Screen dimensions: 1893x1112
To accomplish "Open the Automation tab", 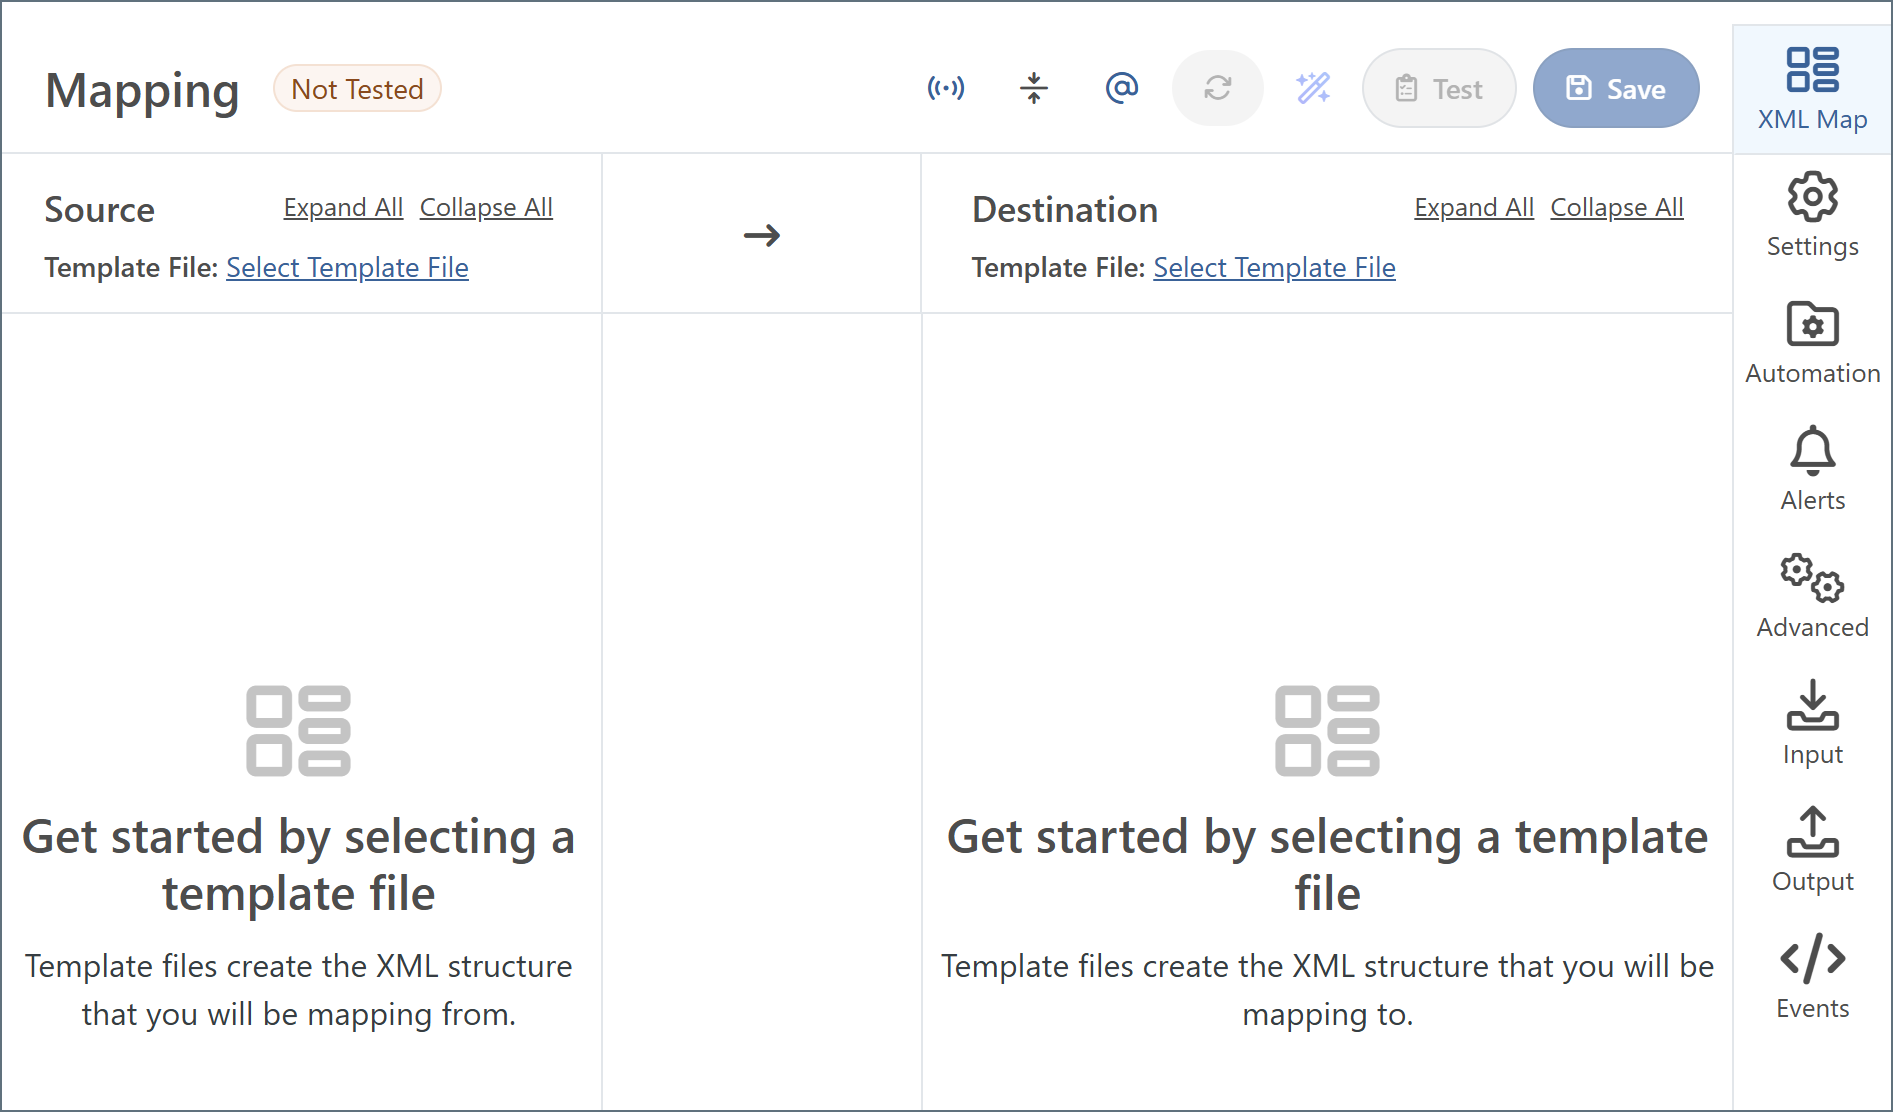I will (1811, 343).
